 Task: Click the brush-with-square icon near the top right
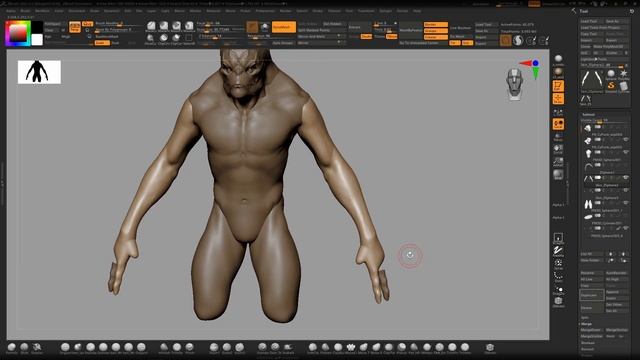tap(544, 40)
